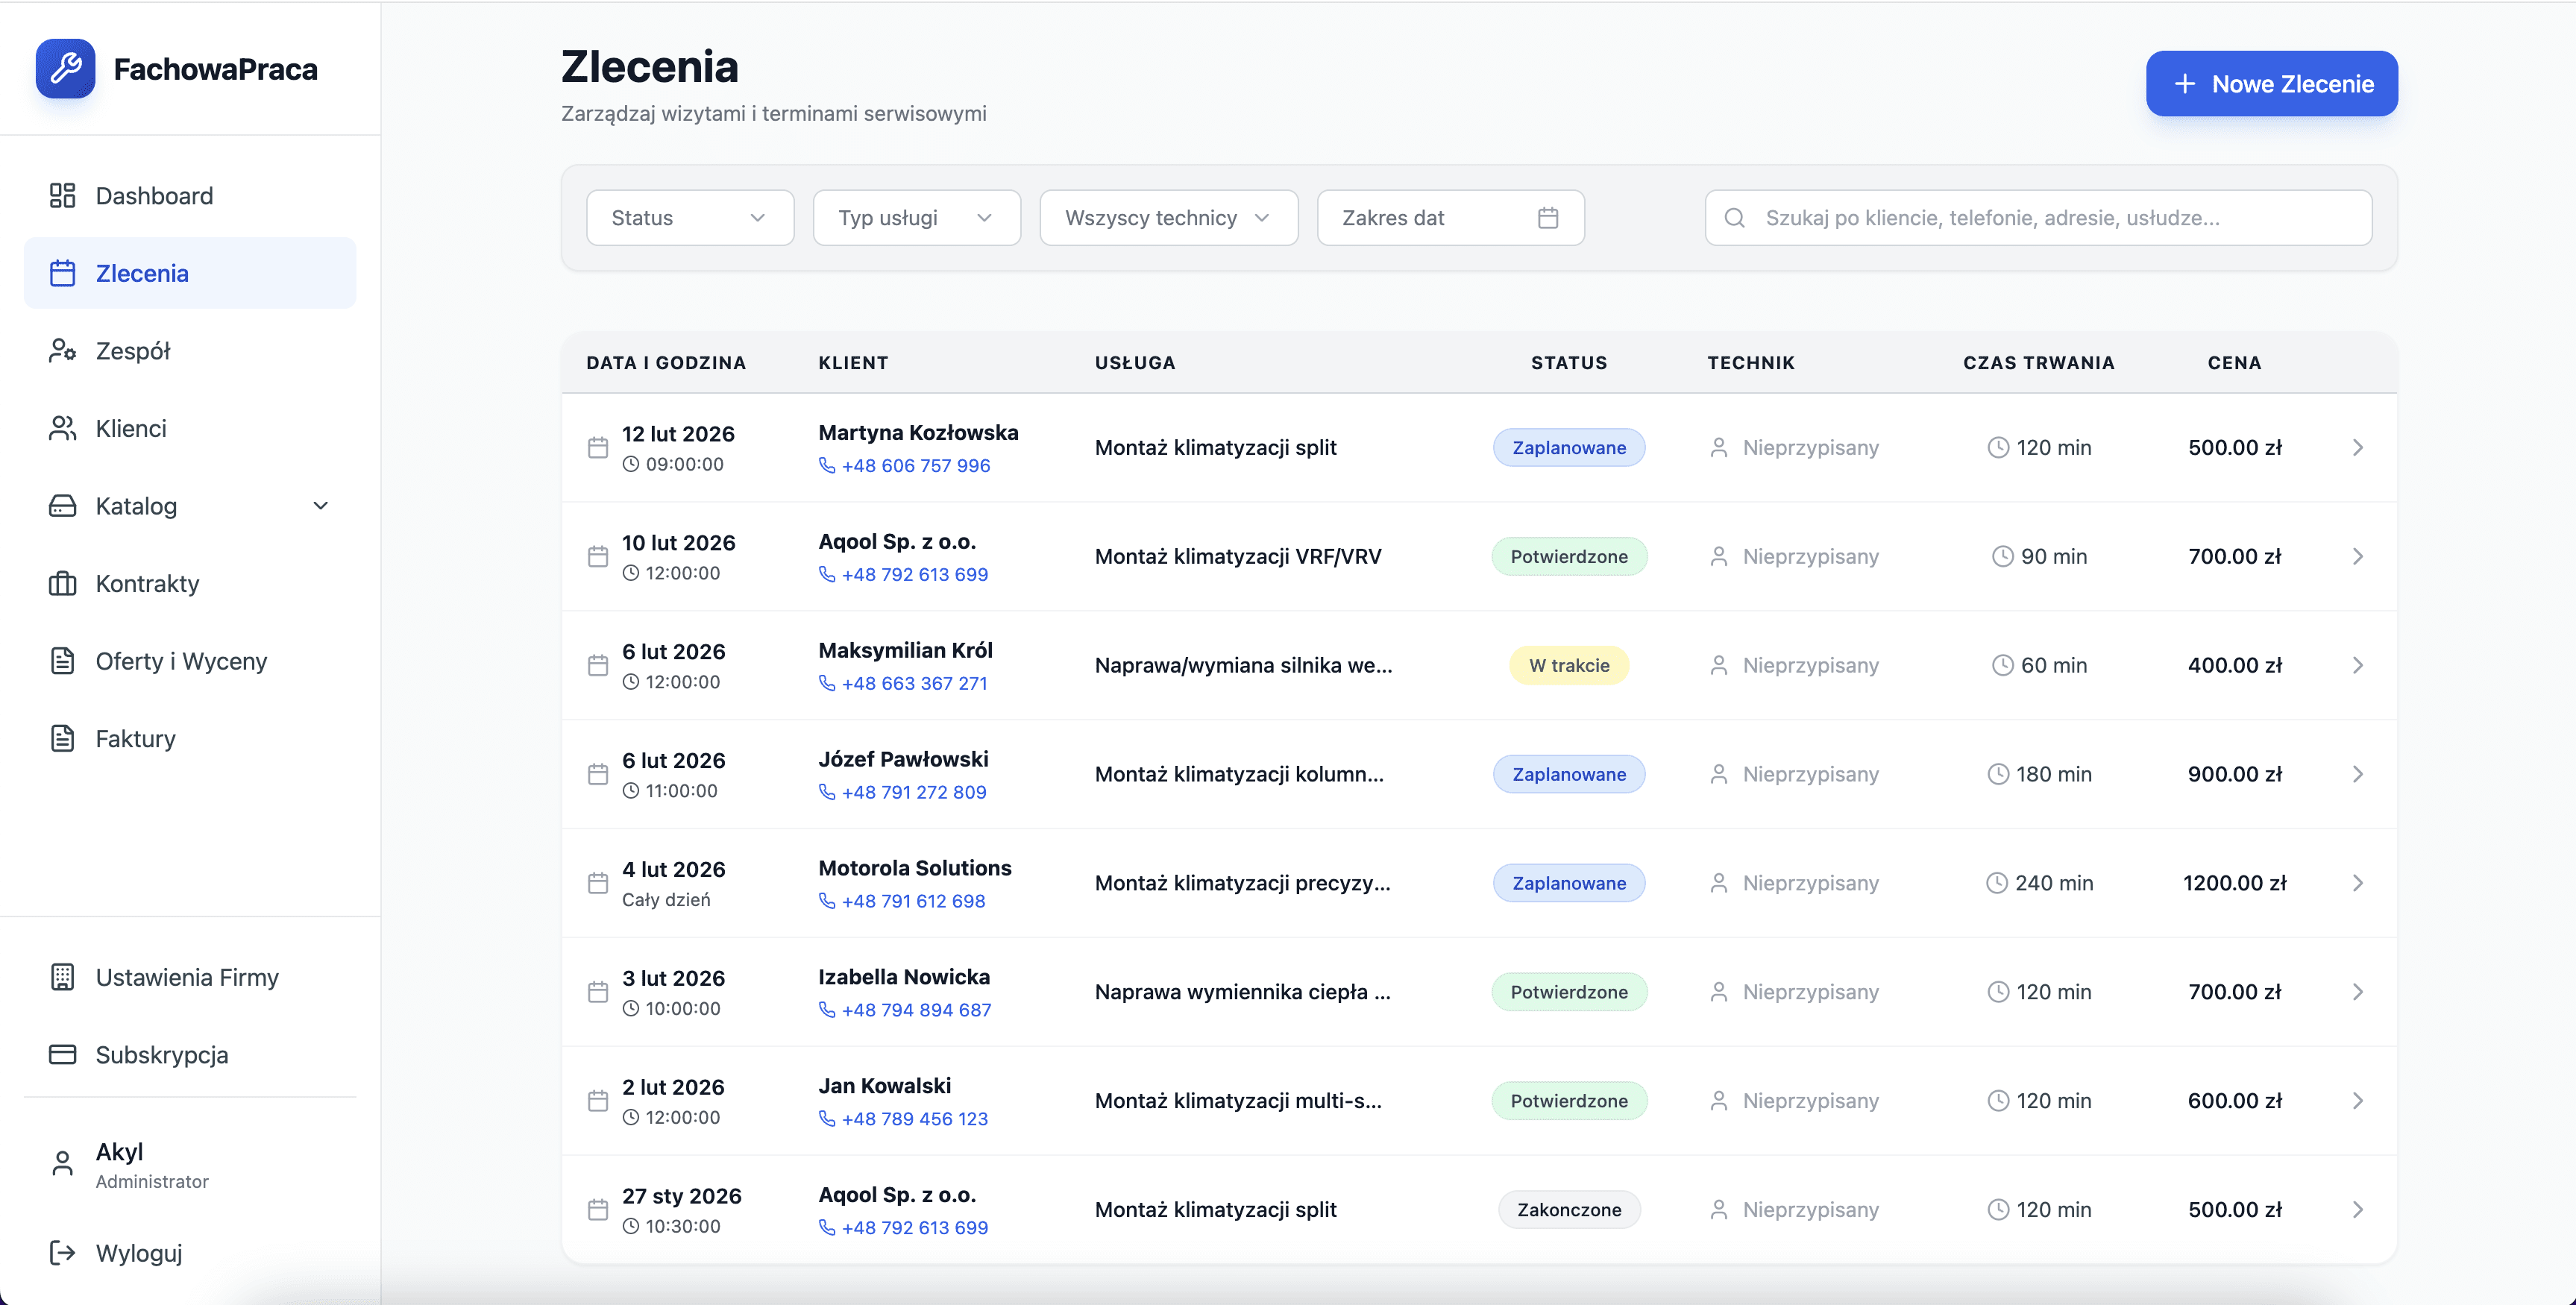Click phone icon next to Martyna Kozłowska's number
The image size is (2576, 1305).
[827, 465]
